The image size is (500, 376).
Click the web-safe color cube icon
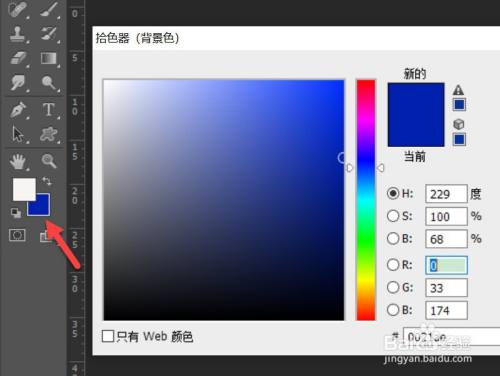tap(459, 124)
